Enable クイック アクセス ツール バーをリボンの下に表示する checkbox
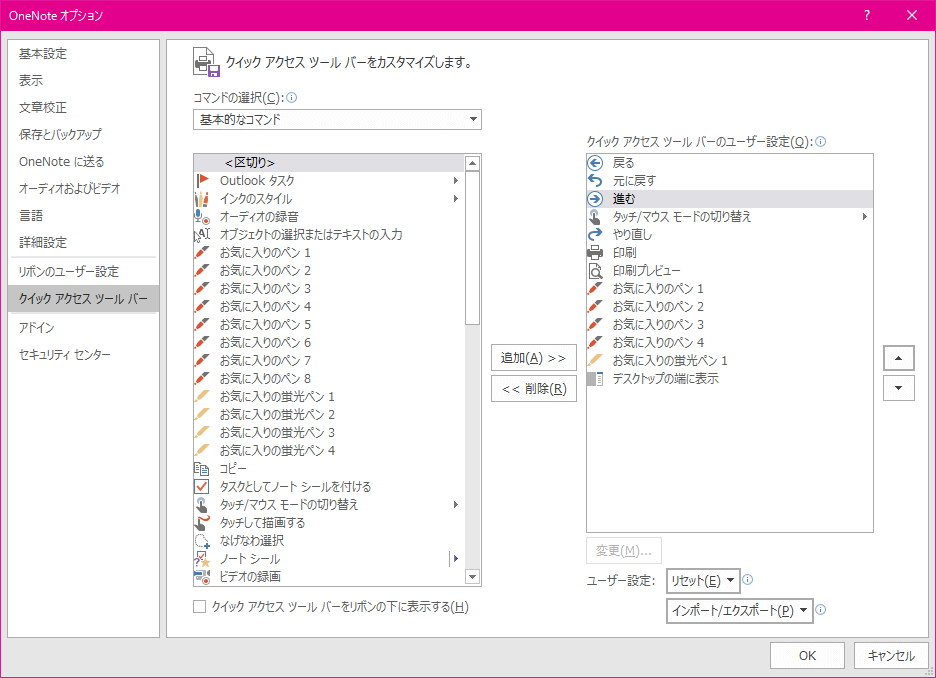This screenshot has width=936, height=678. (200, 607)
